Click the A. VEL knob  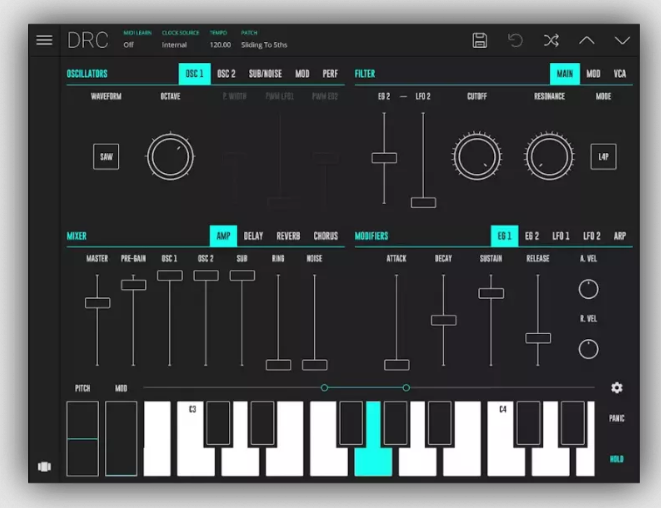pyautogui.click(x=588, y=289)
